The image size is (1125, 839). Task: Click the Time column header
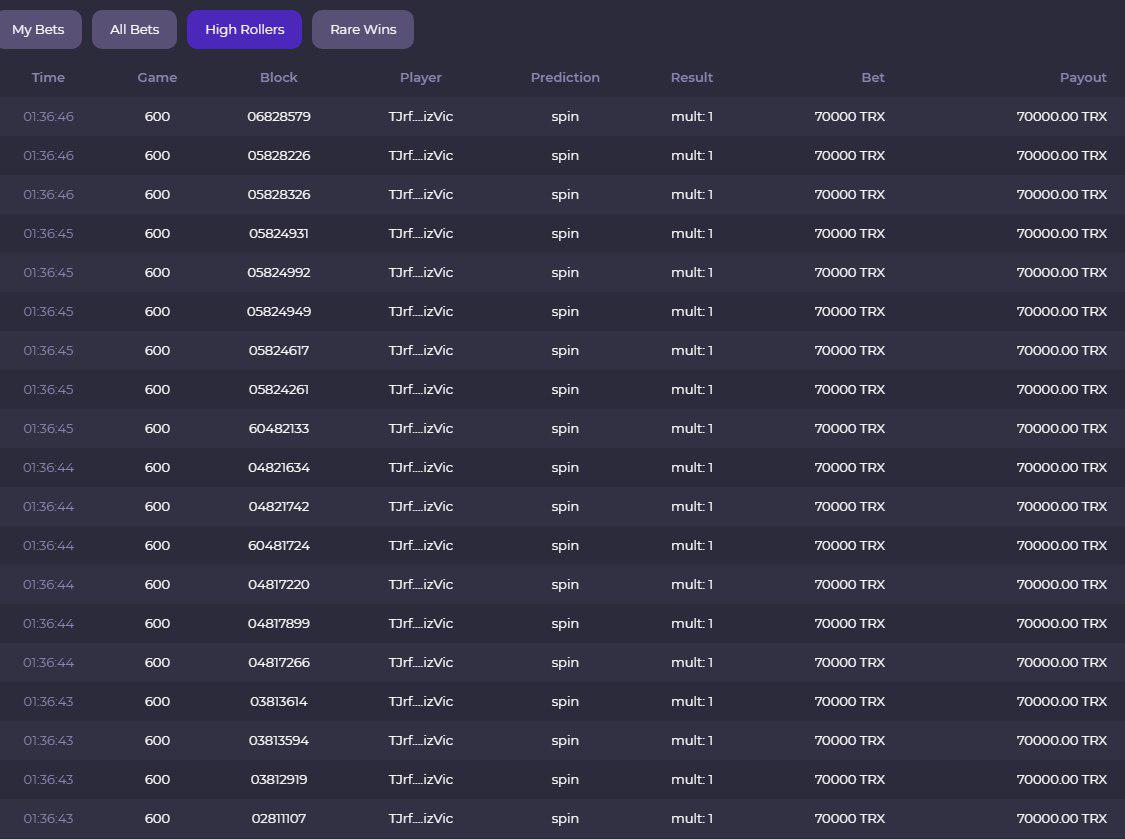pyautogui.click(x=48, y=78)
